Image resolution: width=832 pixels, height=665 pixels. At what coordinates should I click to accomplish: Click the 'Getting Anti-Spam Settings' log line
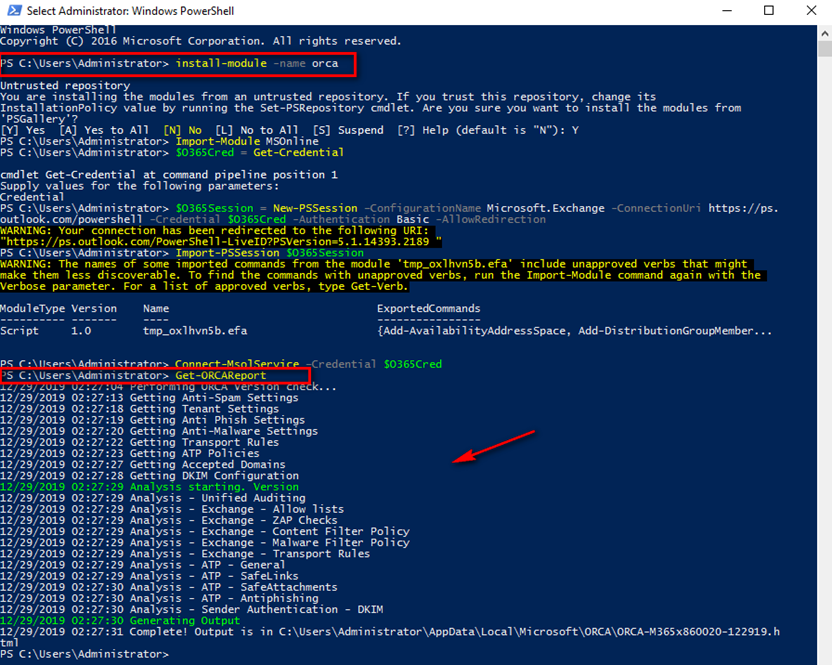click(149, 398)
